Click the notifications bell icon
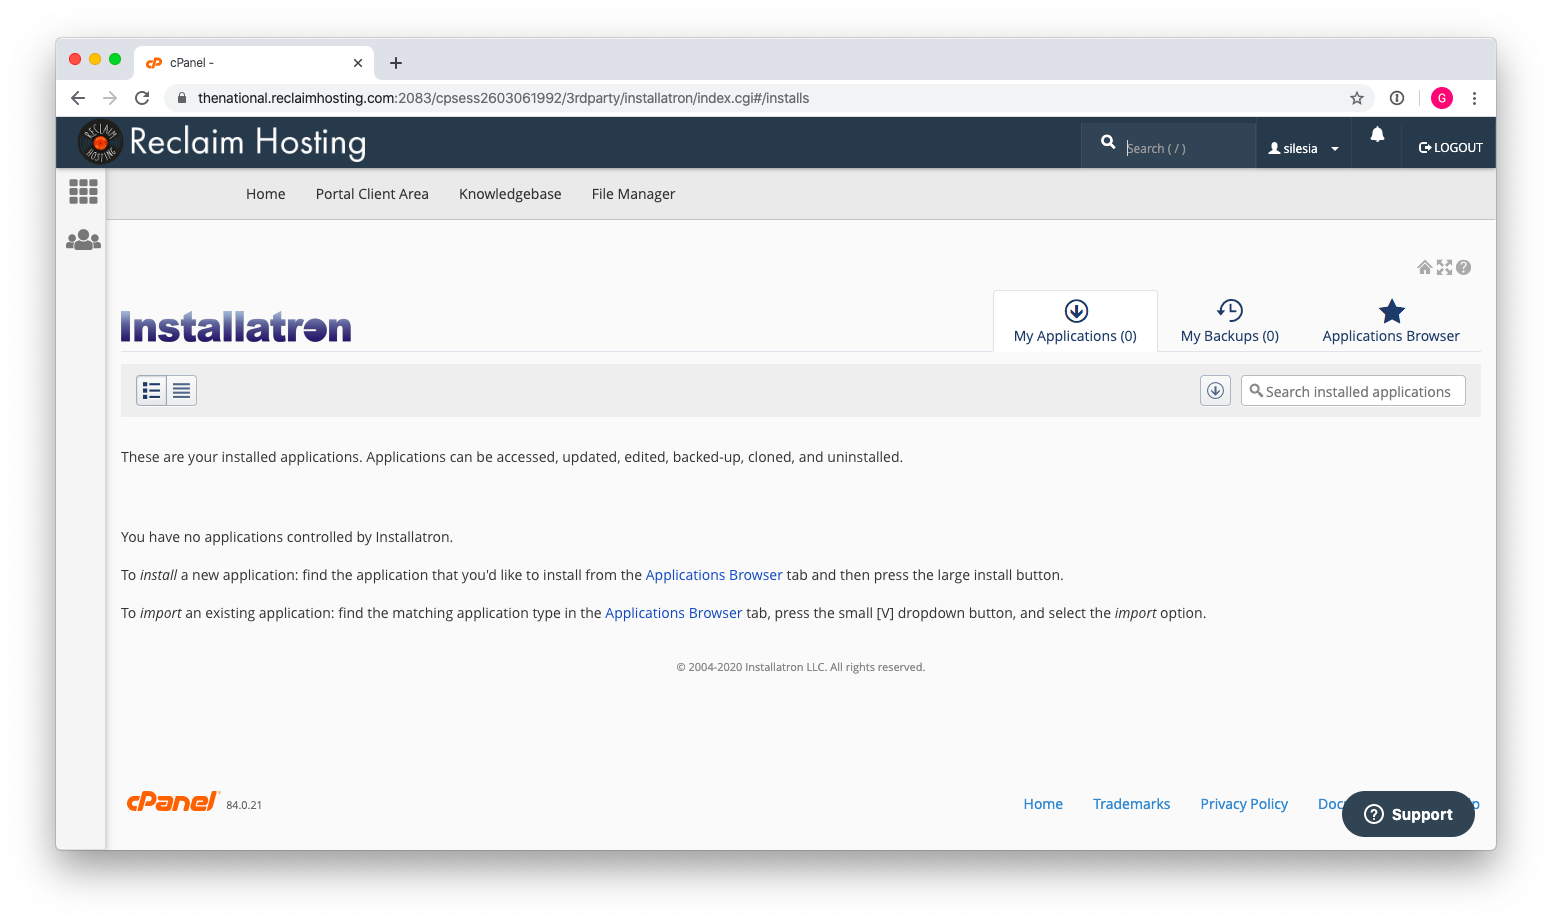Screen dimensions: 1552x924 tap(1377, 134)
